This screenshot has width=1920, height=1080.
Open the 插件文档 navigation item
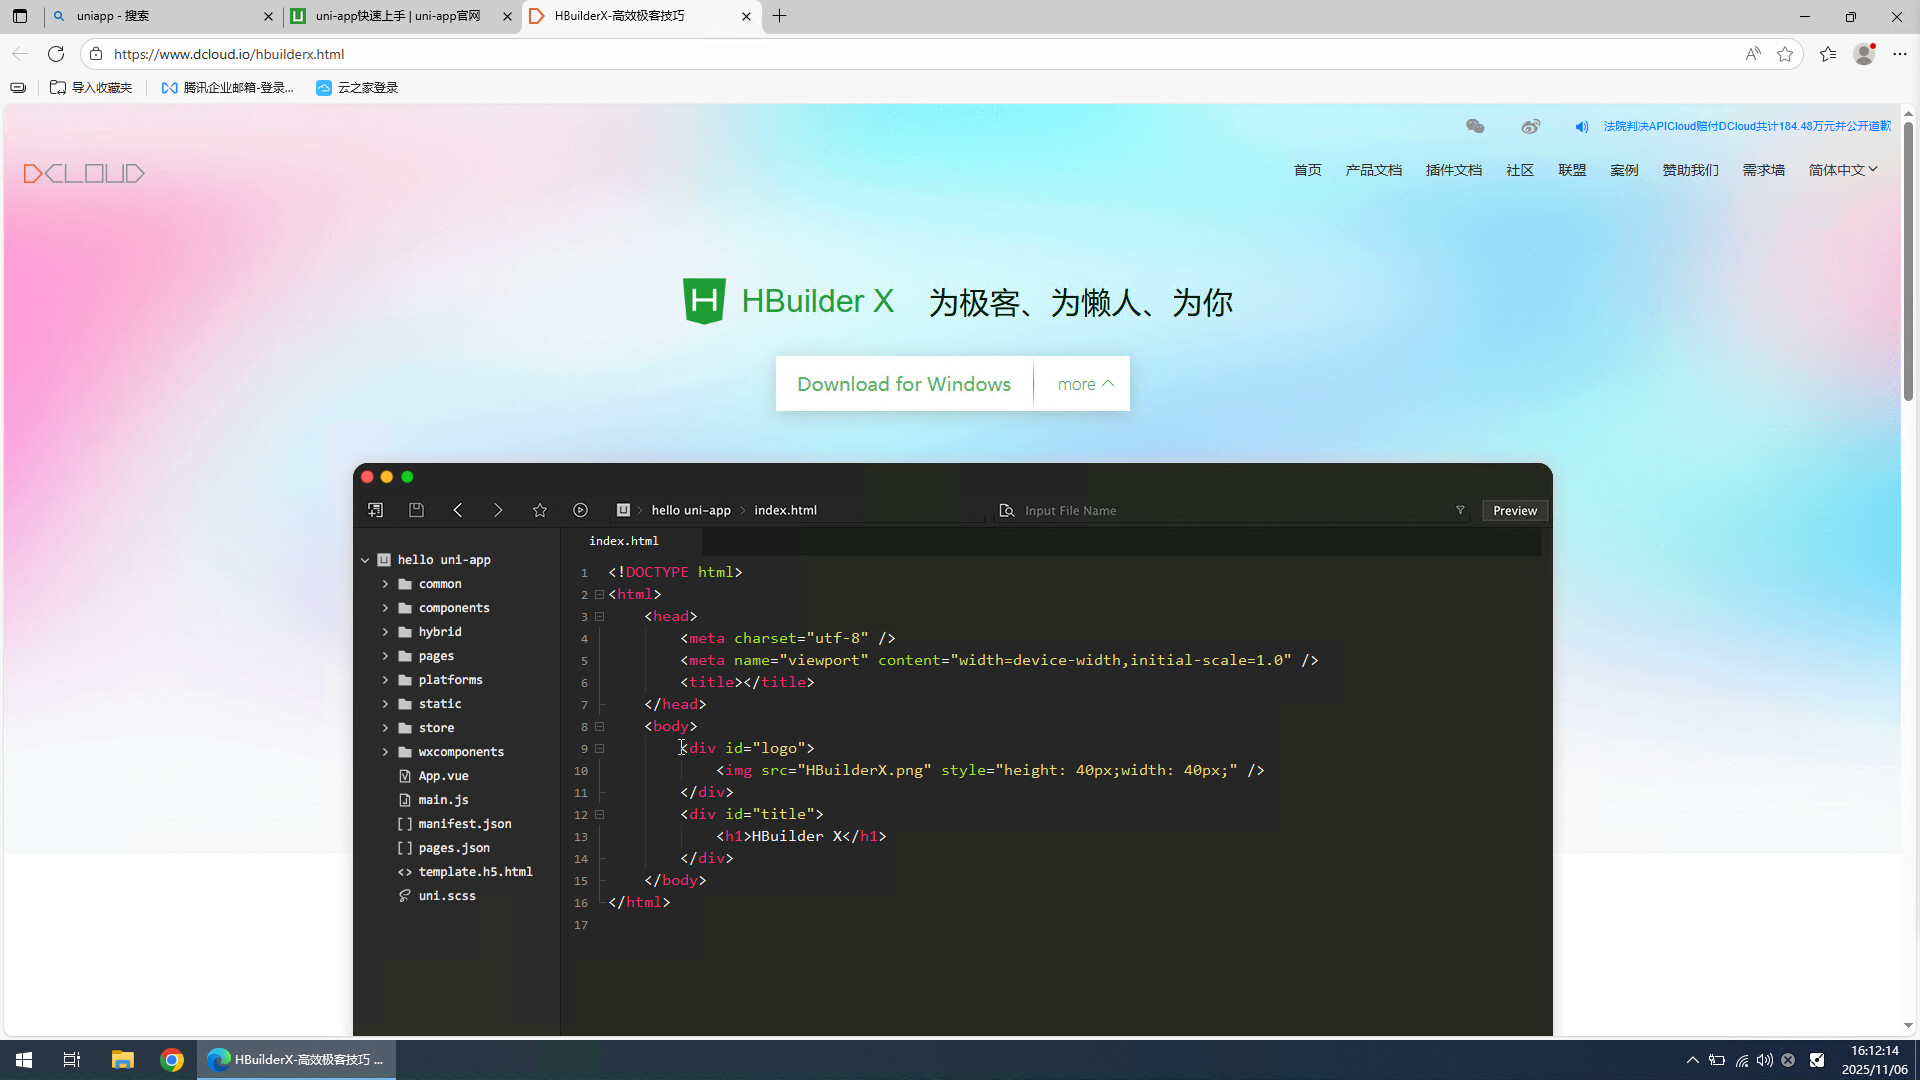click(1453, 170)
